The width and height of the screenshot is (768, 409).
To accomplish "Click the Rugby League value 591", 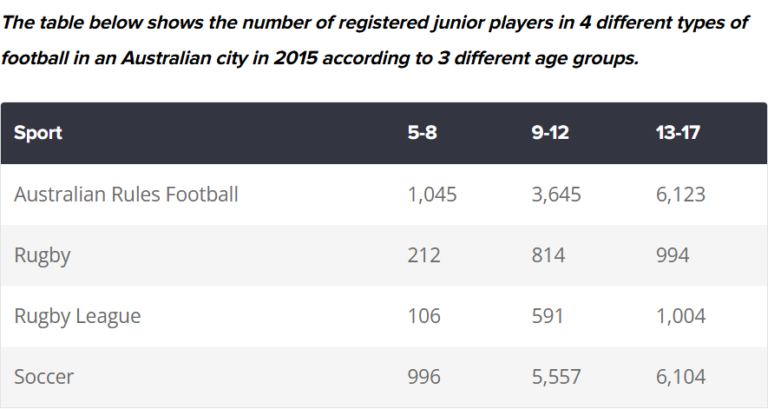I will [547, 316].
